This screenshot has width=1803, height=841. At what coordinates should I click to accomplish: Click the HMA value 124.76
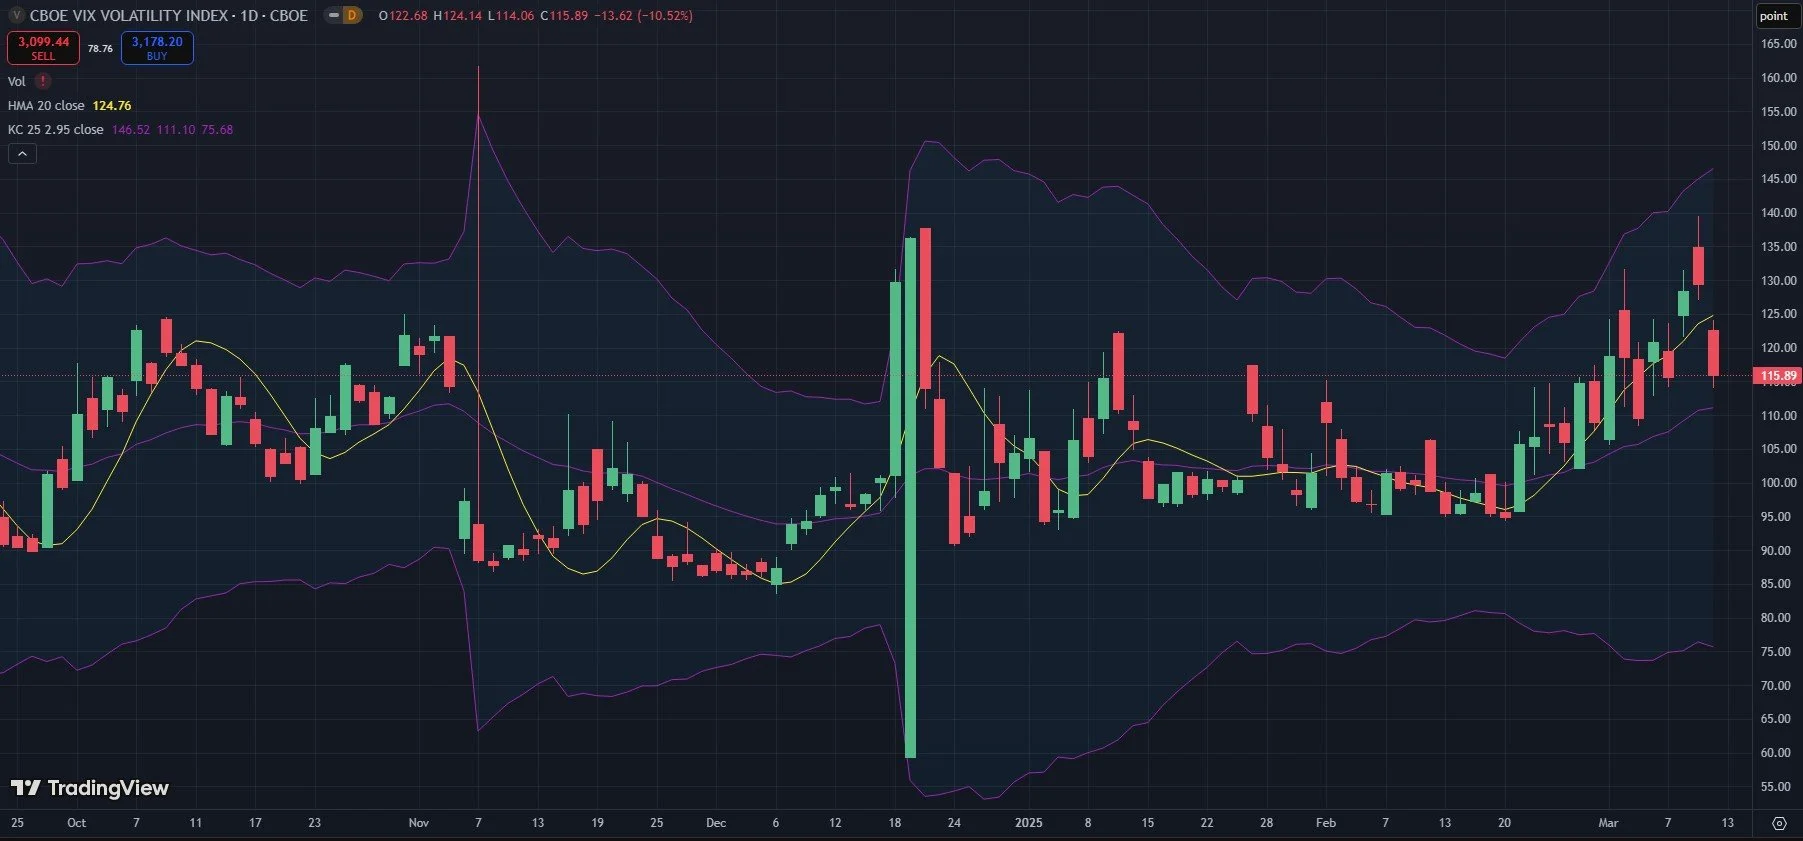[112, 105]
